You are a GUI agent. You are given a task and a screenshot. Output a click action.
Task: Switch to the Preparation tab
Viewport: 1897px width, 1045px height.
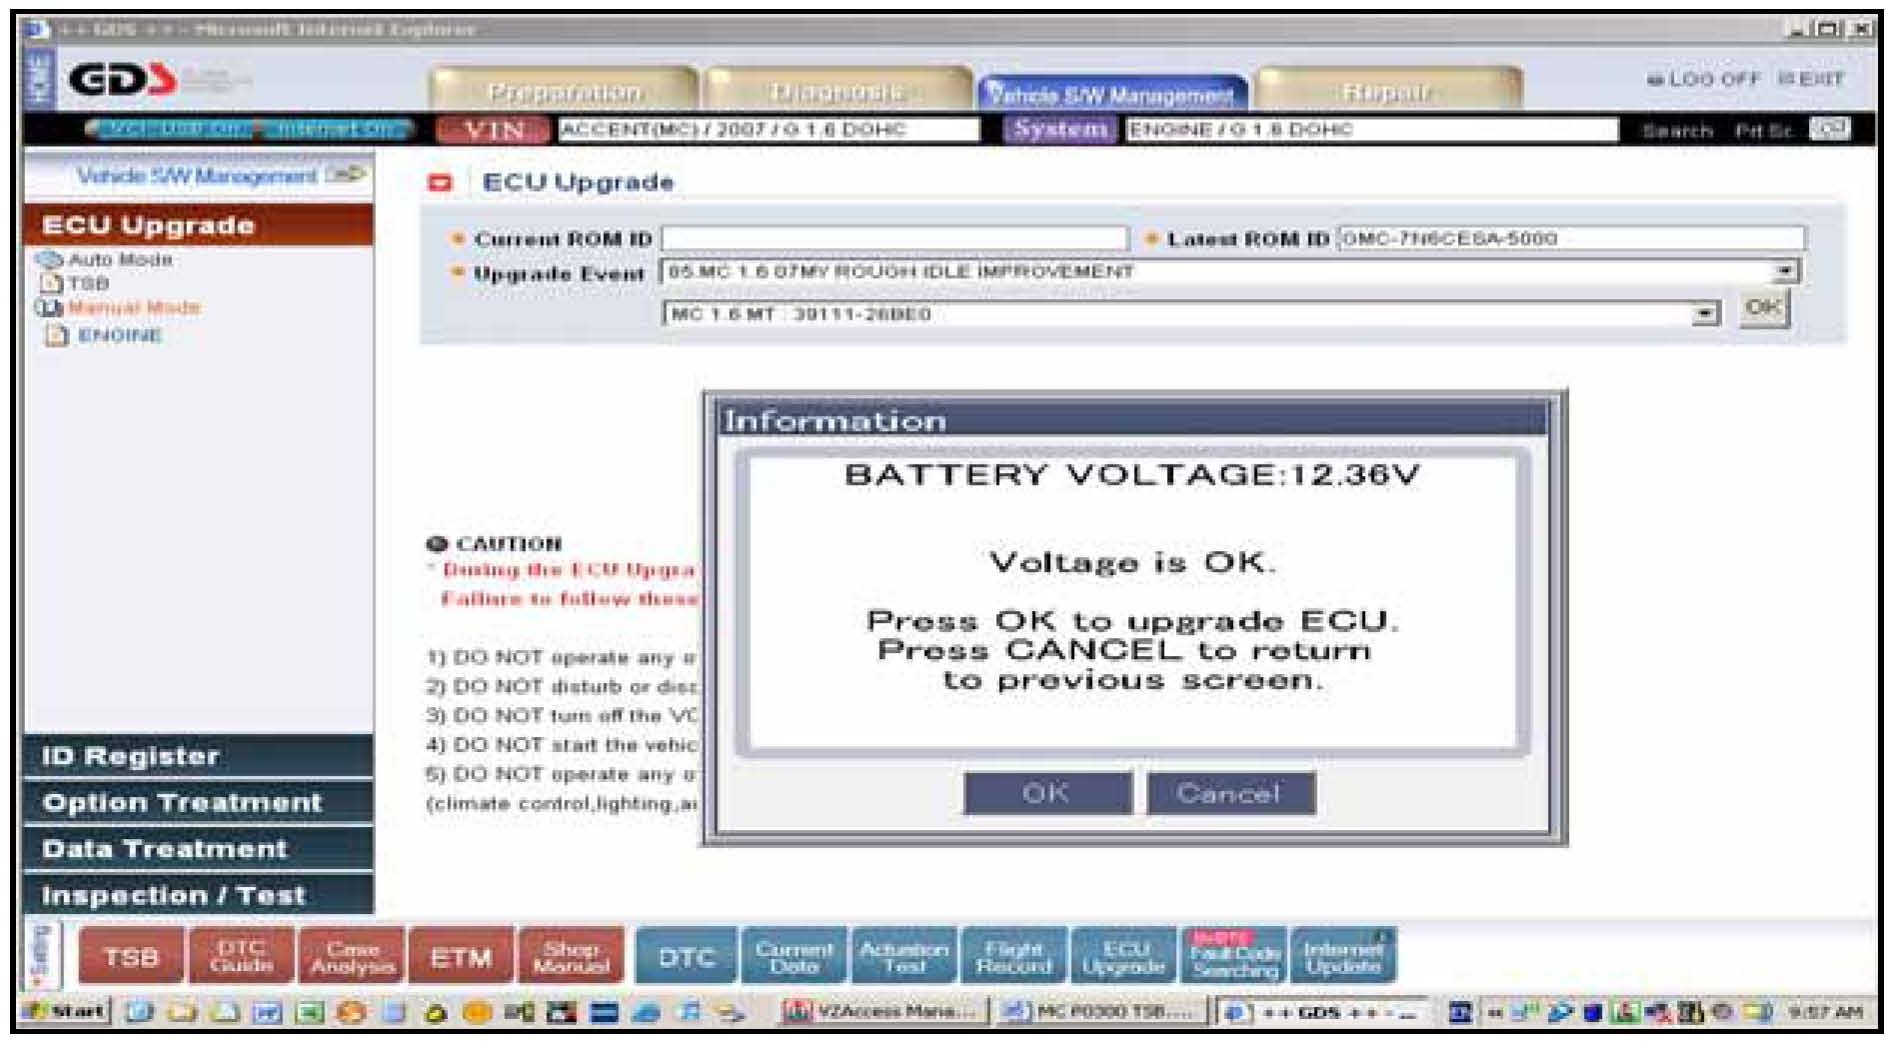[563, 92]
